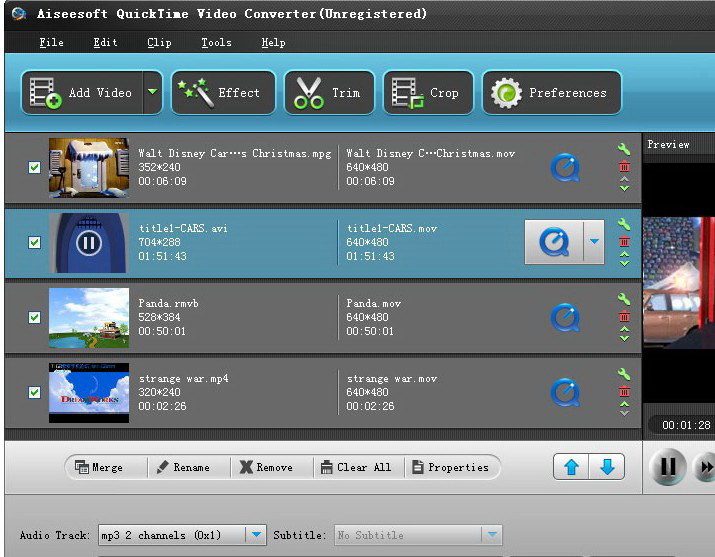The height and width of the screenshot is (557, 715).
Task: Click wrench settings icon for Panda row
Action: pos(624,299)
